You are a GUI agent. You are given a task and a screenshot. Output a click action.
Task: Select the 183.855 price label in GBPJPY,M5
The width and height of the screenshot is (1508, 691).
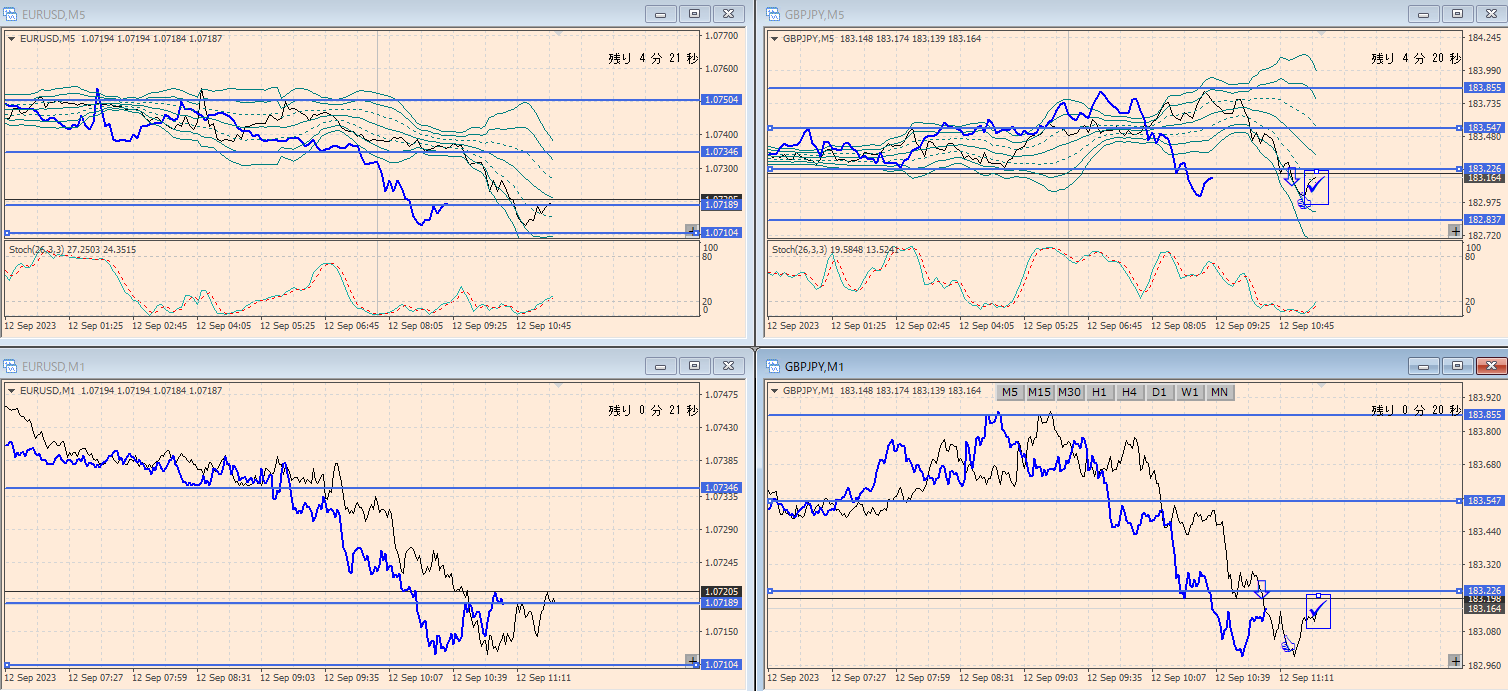coord(1485,88)
